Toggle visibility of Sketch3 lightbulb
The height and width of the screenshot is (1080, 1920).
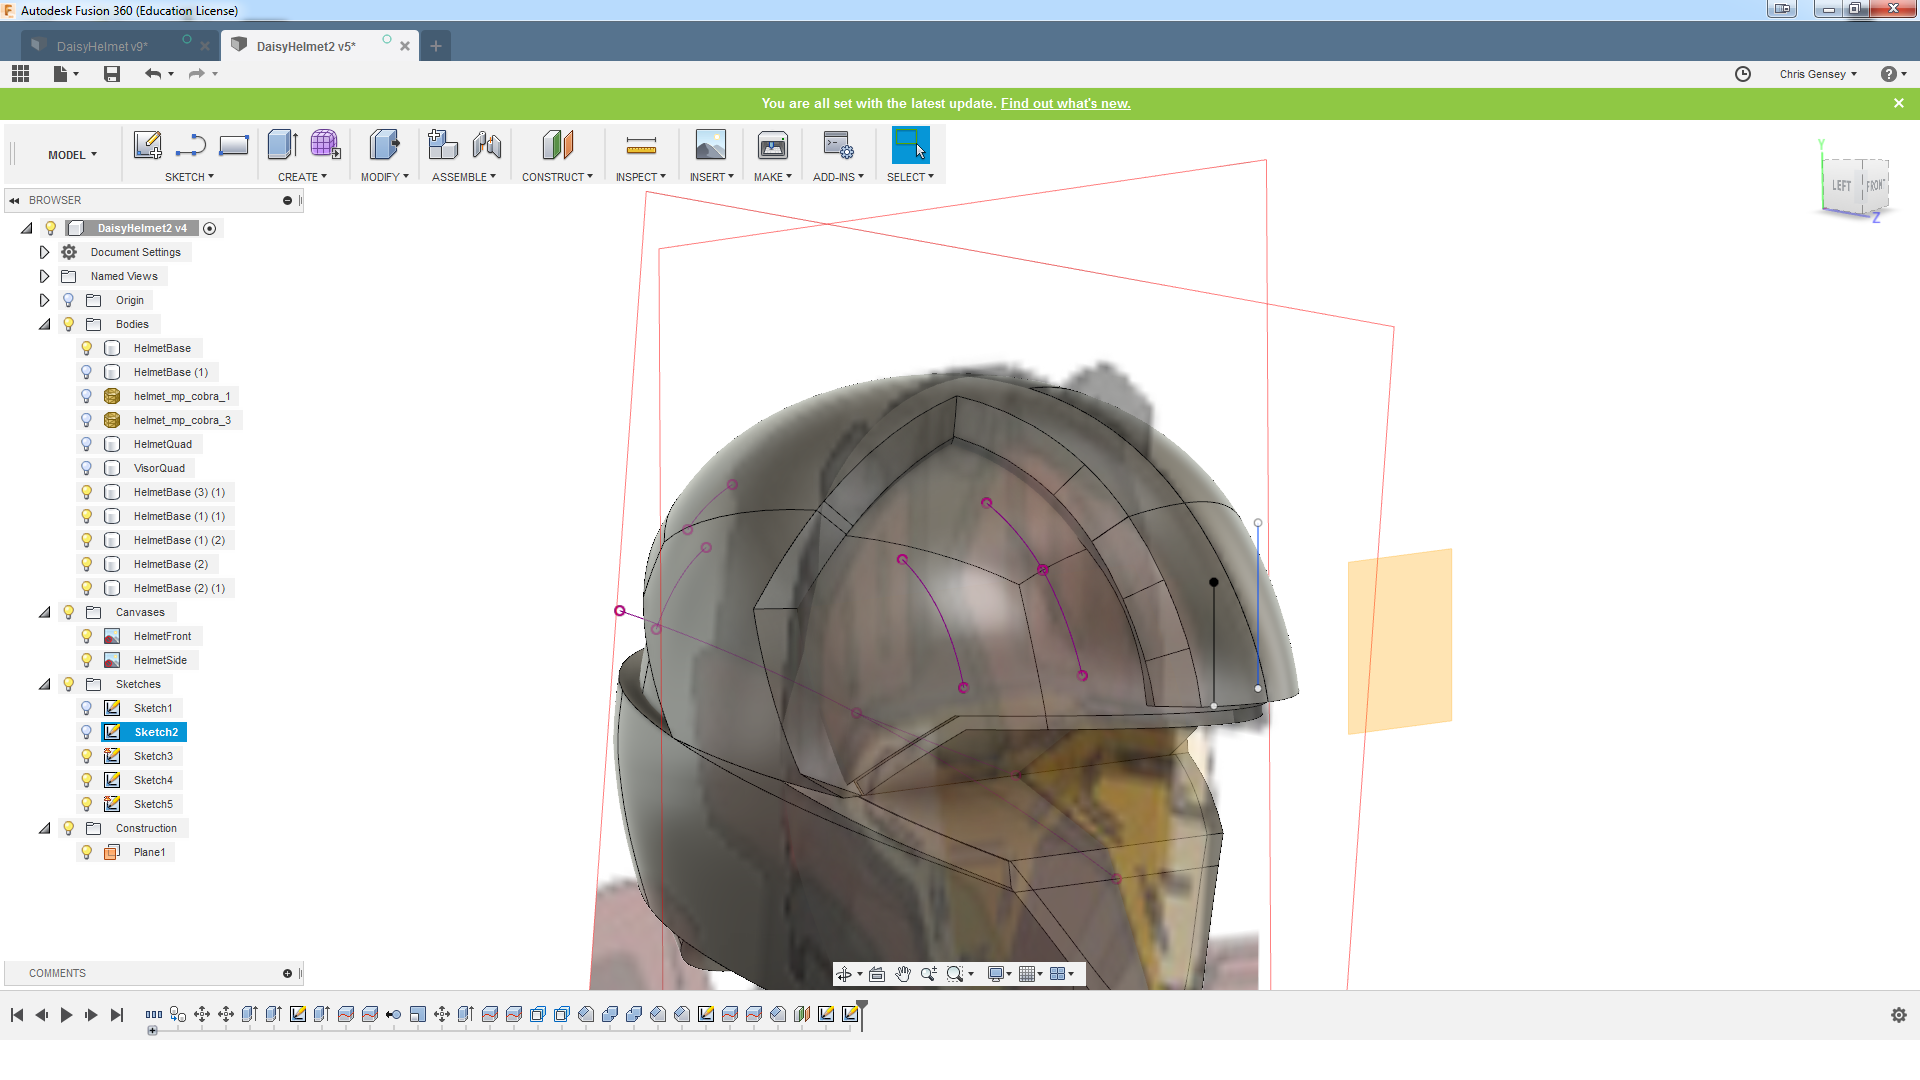(87, 756)
